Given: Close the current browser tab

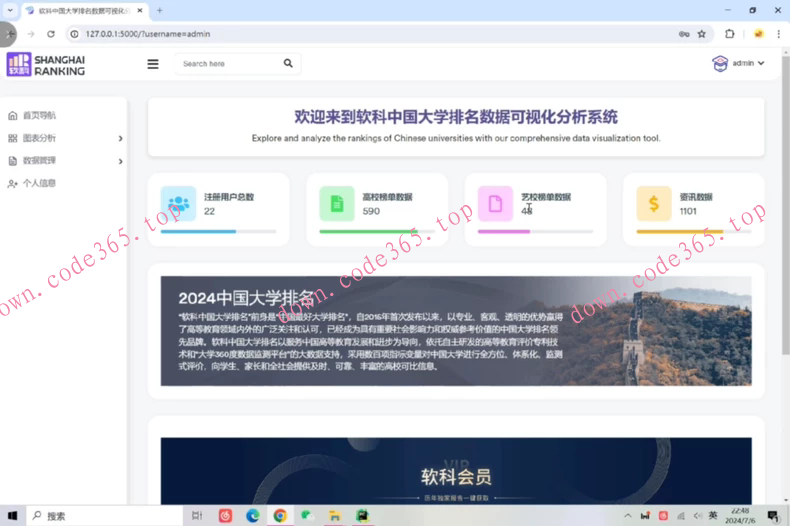Looking at the screenshot, I should 140,10.
